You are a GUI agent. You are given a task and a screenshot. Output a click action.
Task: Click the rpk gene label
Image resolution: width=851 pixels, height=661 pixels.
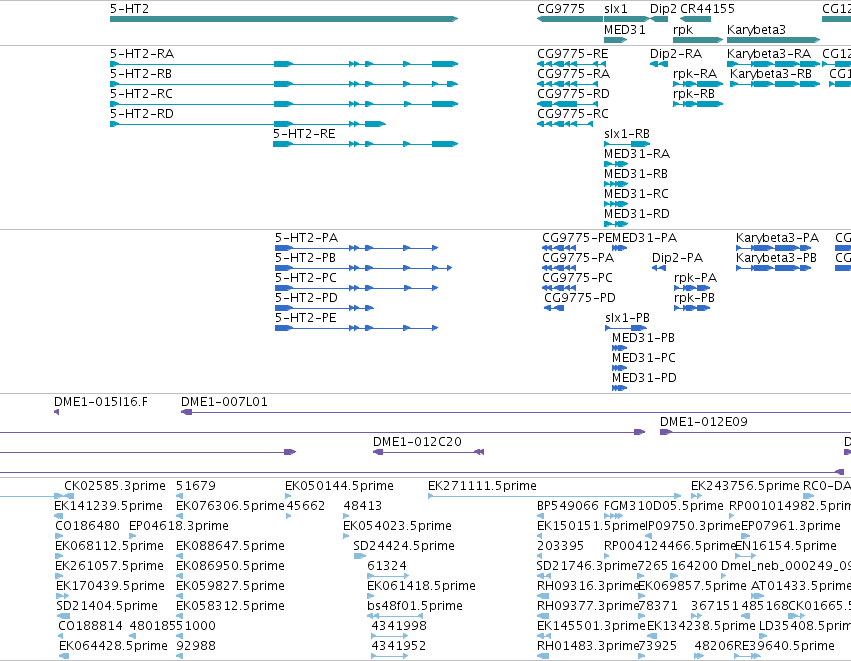pyautogui.click(x=683, y=30)
